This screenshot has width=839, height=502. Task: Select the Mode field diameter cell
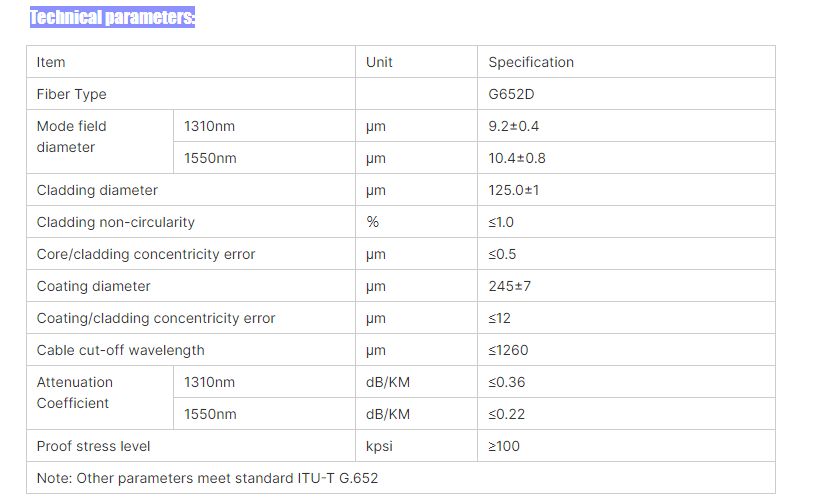tap(100, 142)
